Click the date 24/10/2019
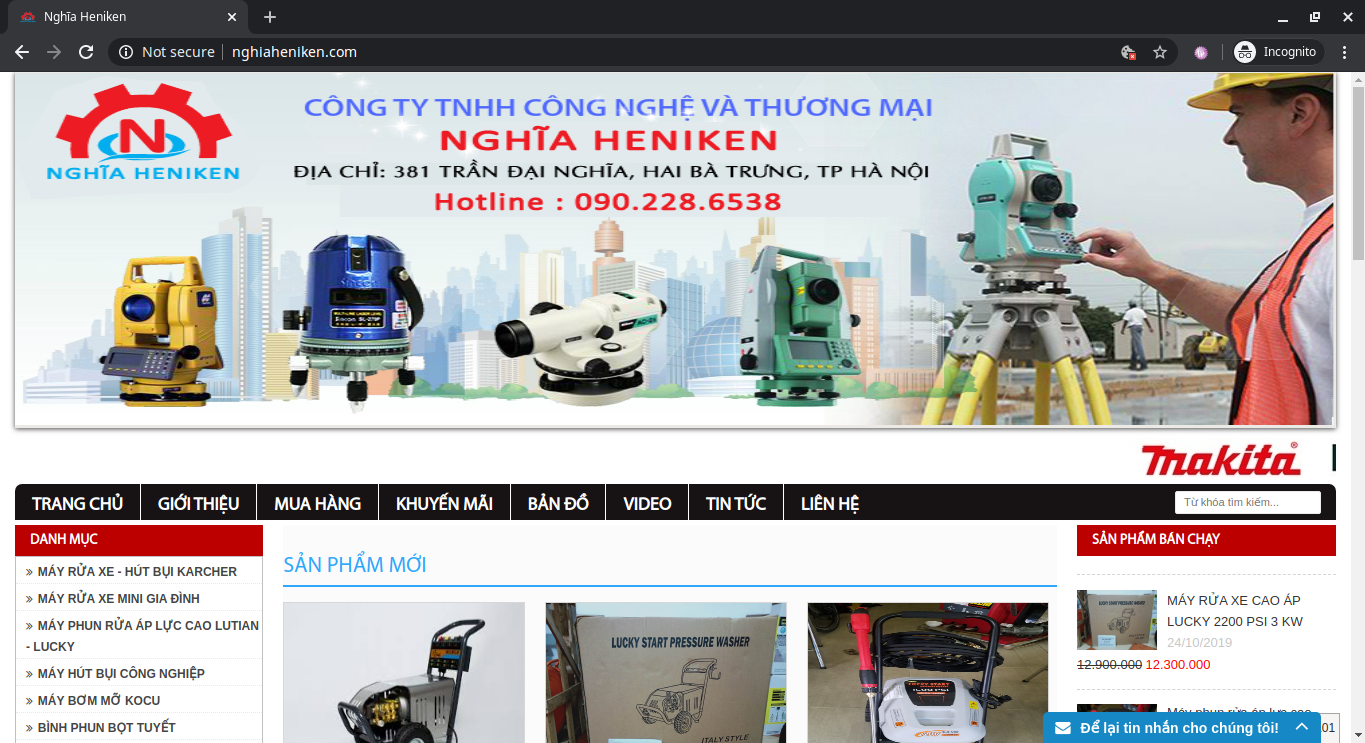This screenshot has height=743, width=1365. click(1200, 643)
